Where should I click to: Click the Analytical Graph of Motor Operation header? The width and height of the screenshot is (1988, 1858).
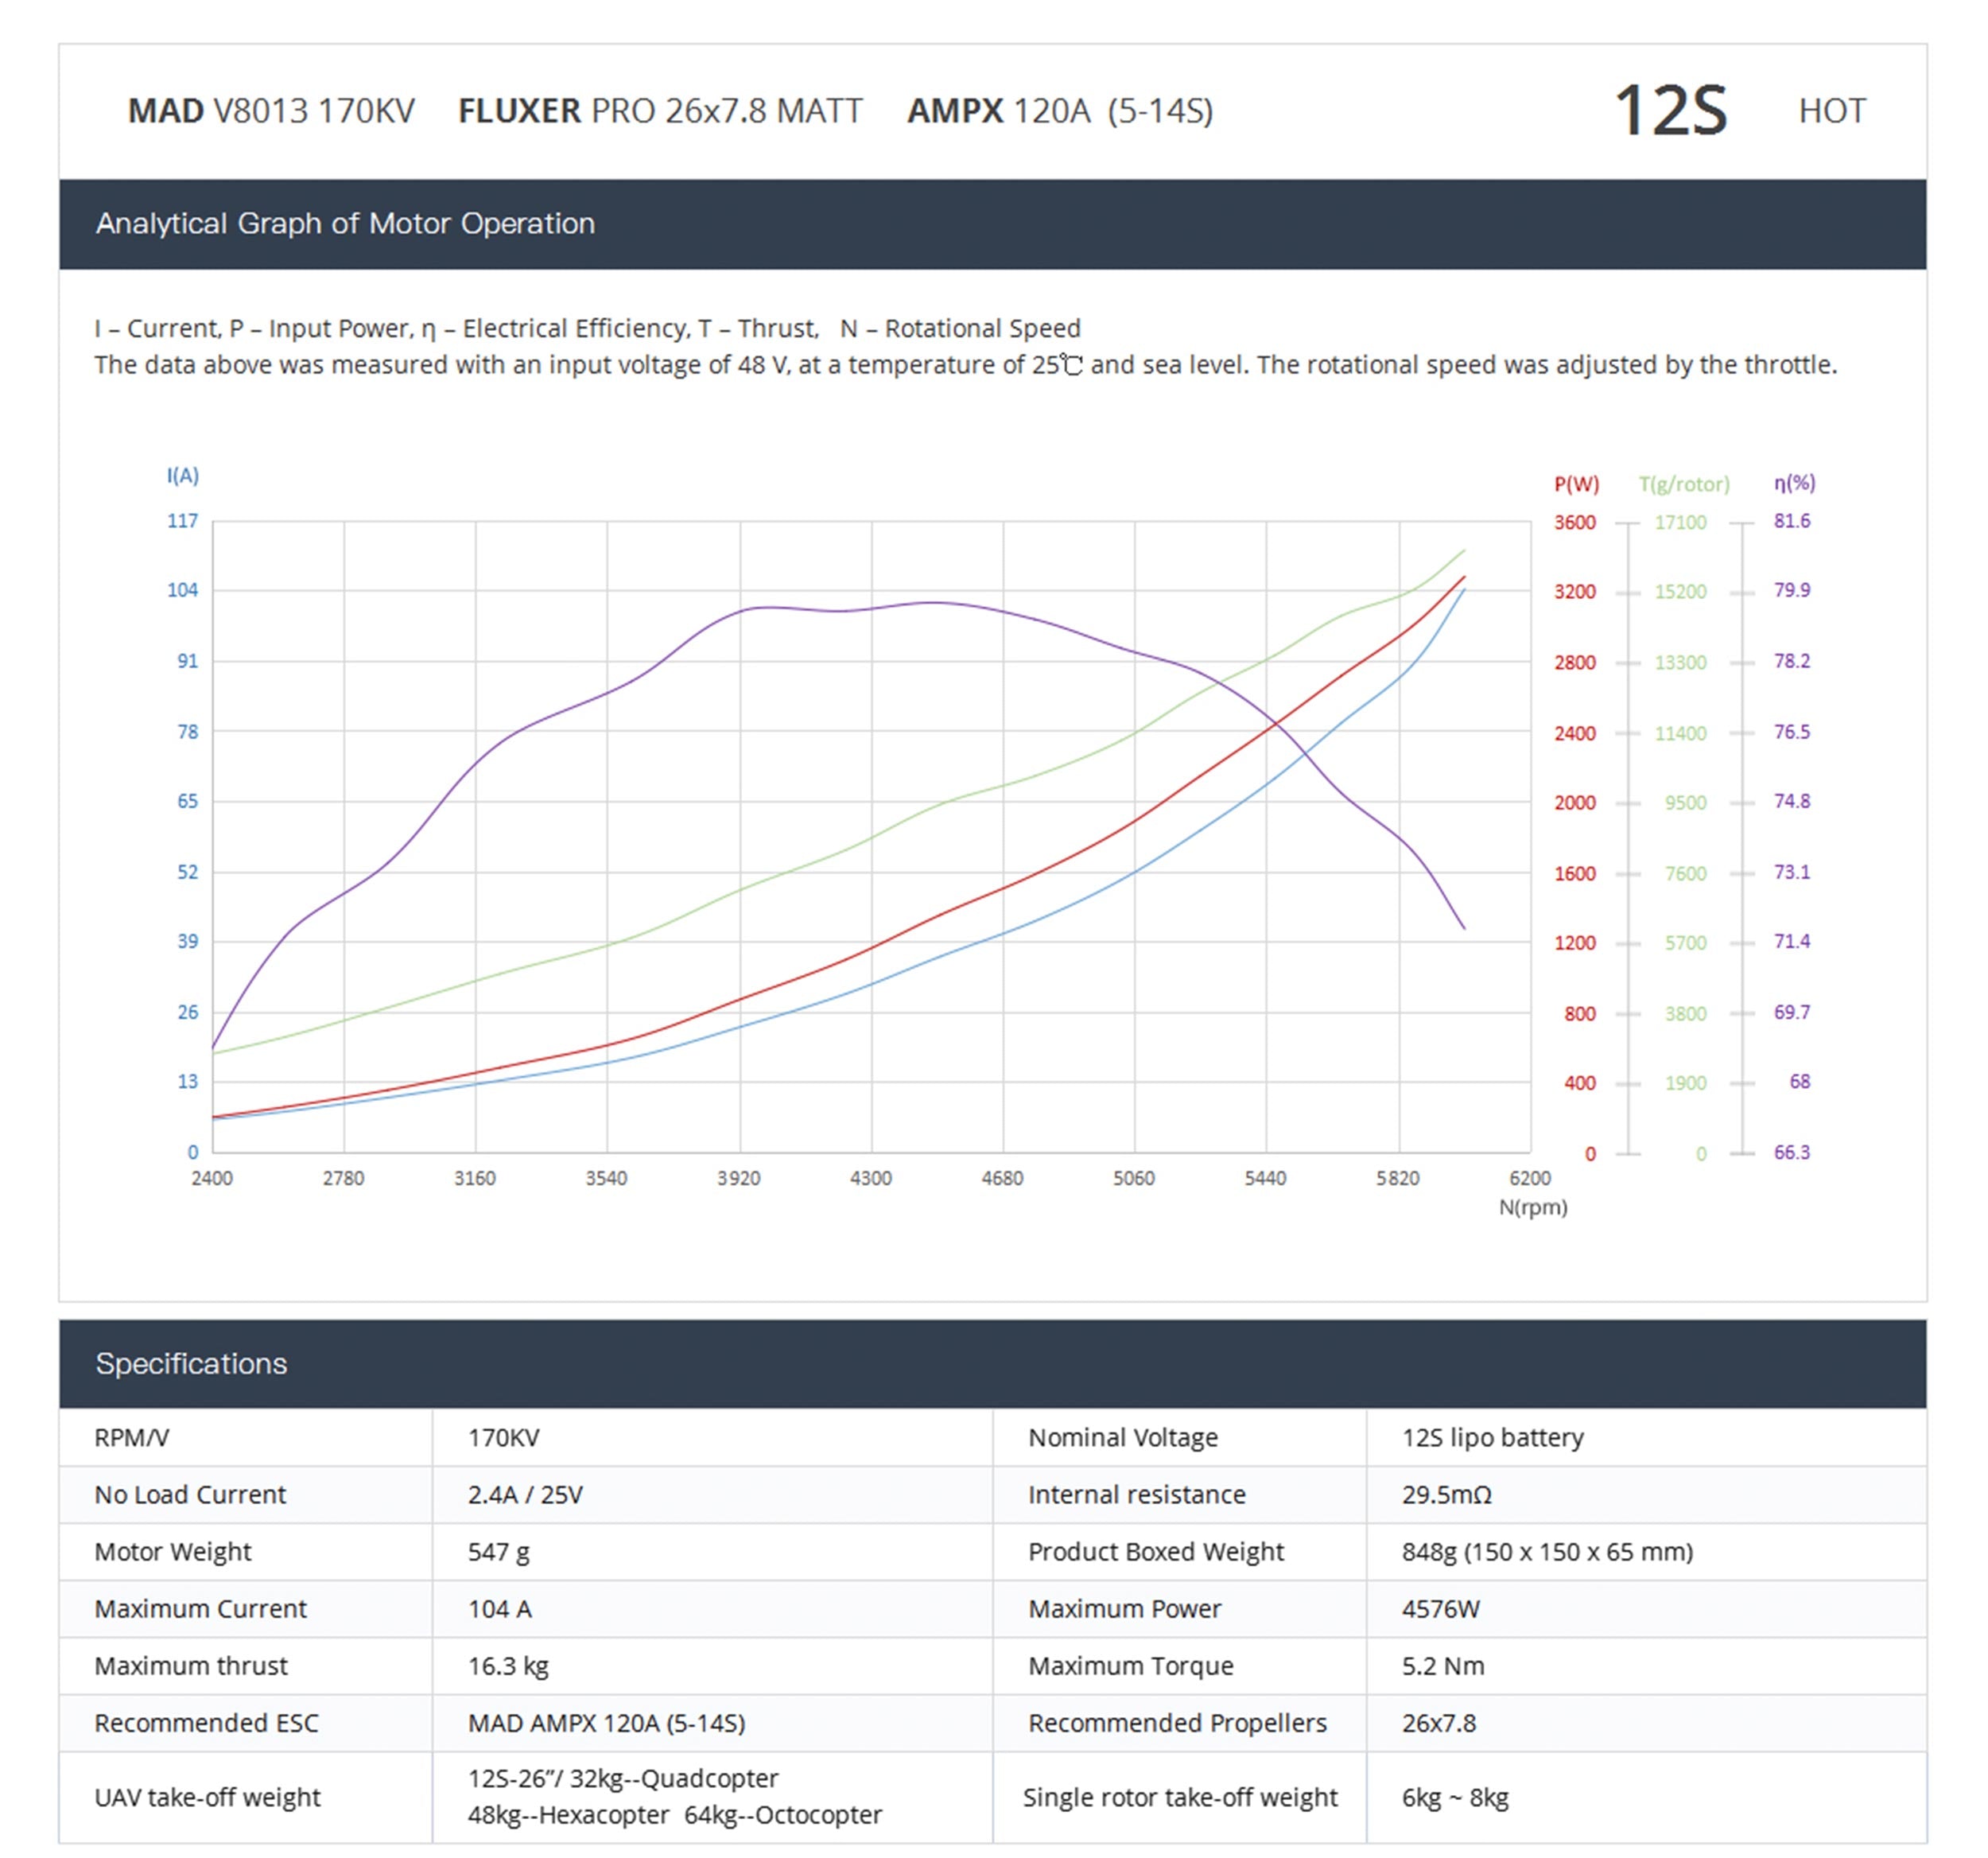pos(345,223)
